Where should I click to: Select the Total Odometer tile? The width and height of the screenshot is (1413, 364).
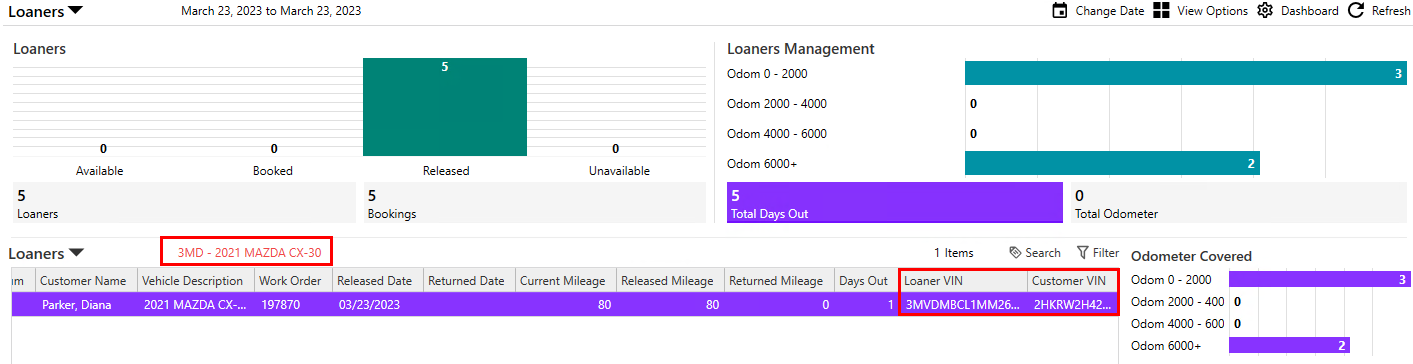coord(1239,202)
